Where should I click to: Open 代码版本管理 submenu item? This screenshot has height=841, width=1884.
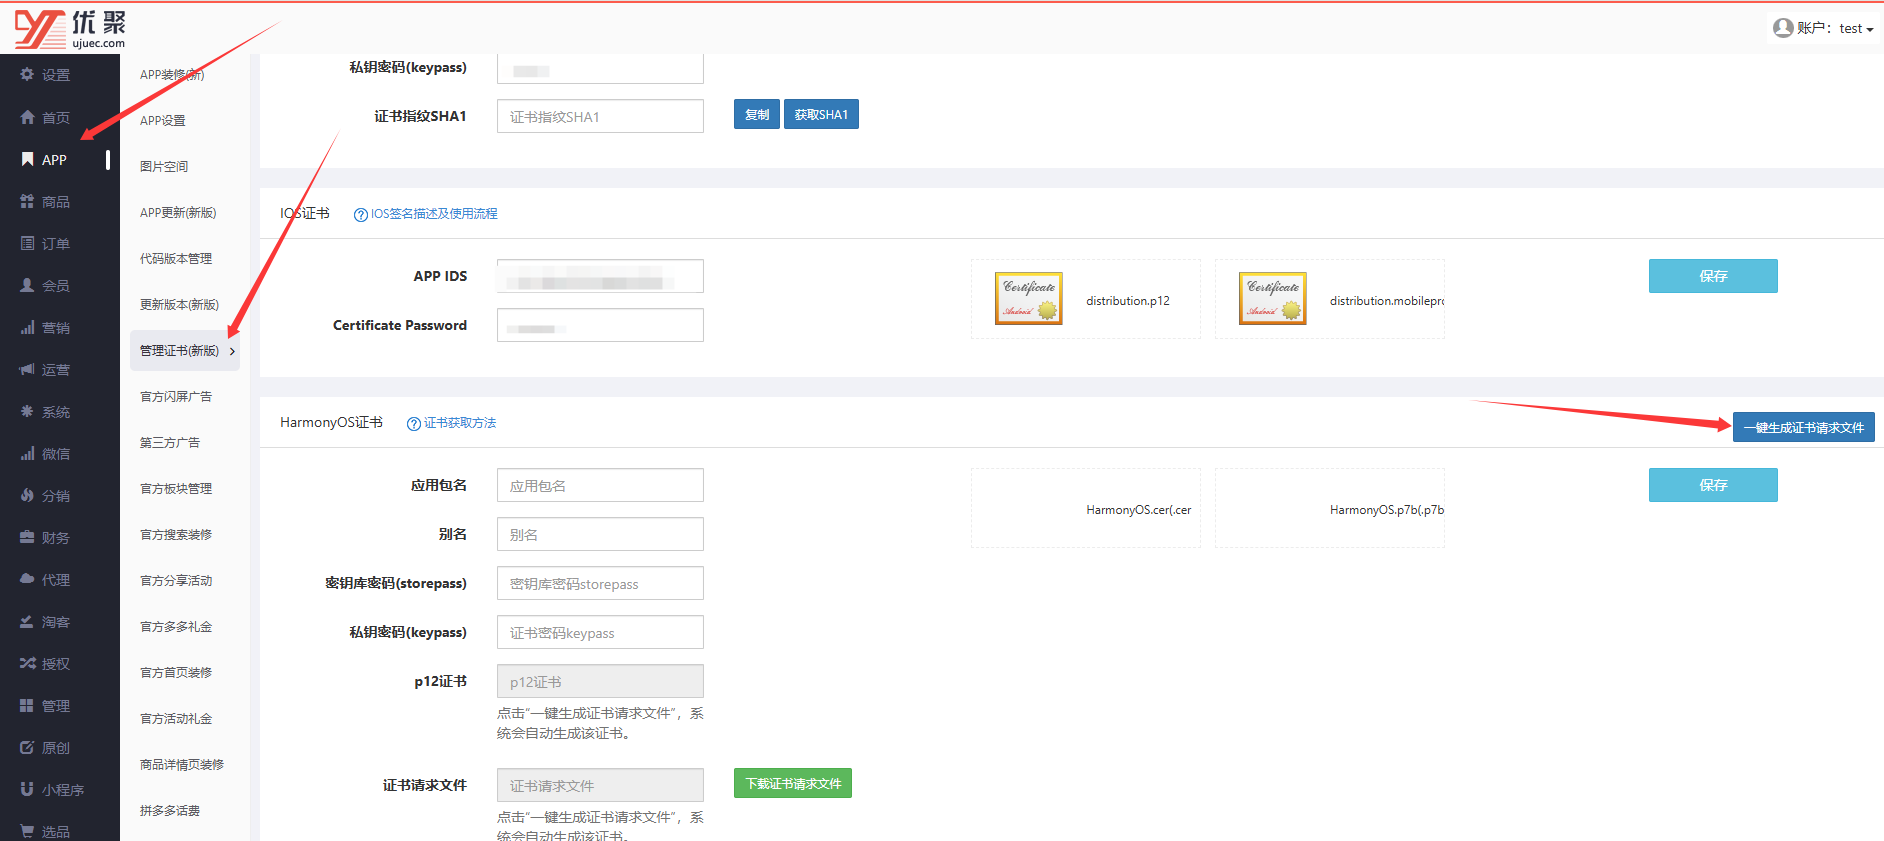coord(176,259)
